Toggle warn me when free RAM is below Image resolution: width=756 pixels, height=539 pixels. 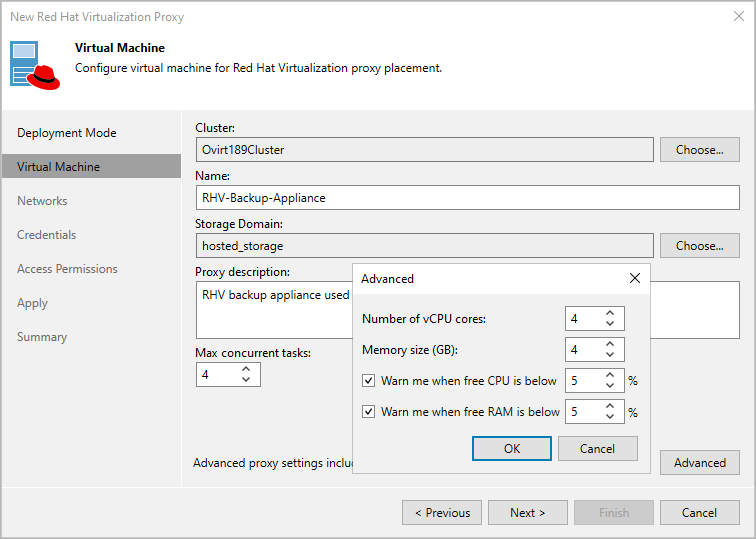click(x=368, y=412)
